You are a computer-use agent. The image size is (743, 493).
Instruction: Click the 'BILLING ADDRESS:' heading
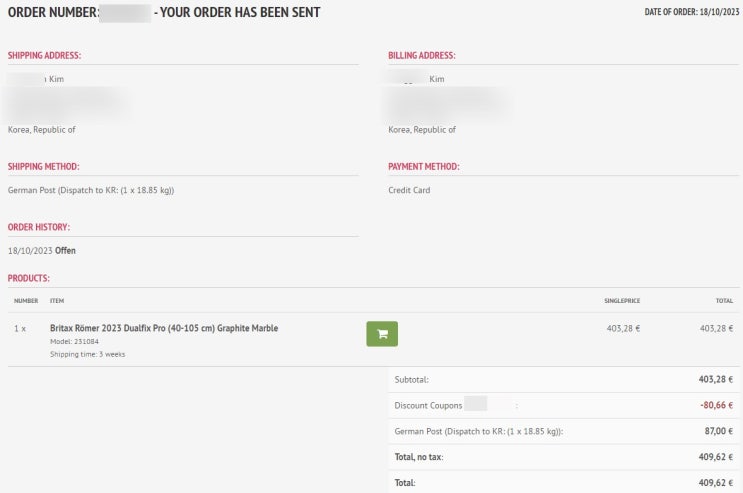(422, 55)
